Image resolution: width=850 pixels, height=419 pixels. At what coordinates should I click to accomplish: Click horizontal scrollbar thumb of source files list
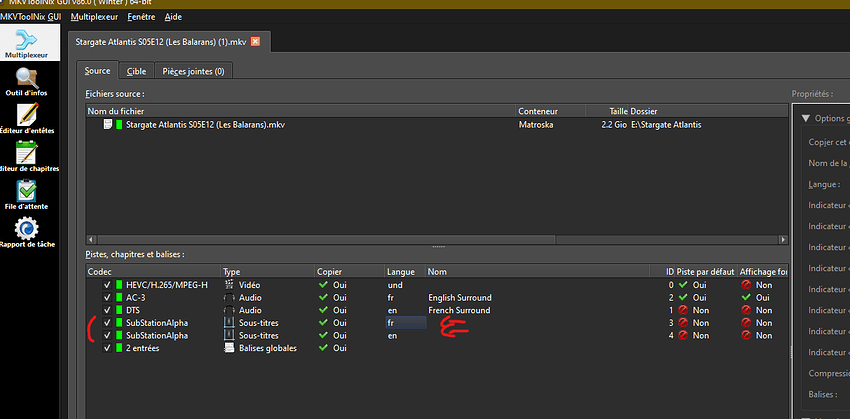[x=325, y=240]
